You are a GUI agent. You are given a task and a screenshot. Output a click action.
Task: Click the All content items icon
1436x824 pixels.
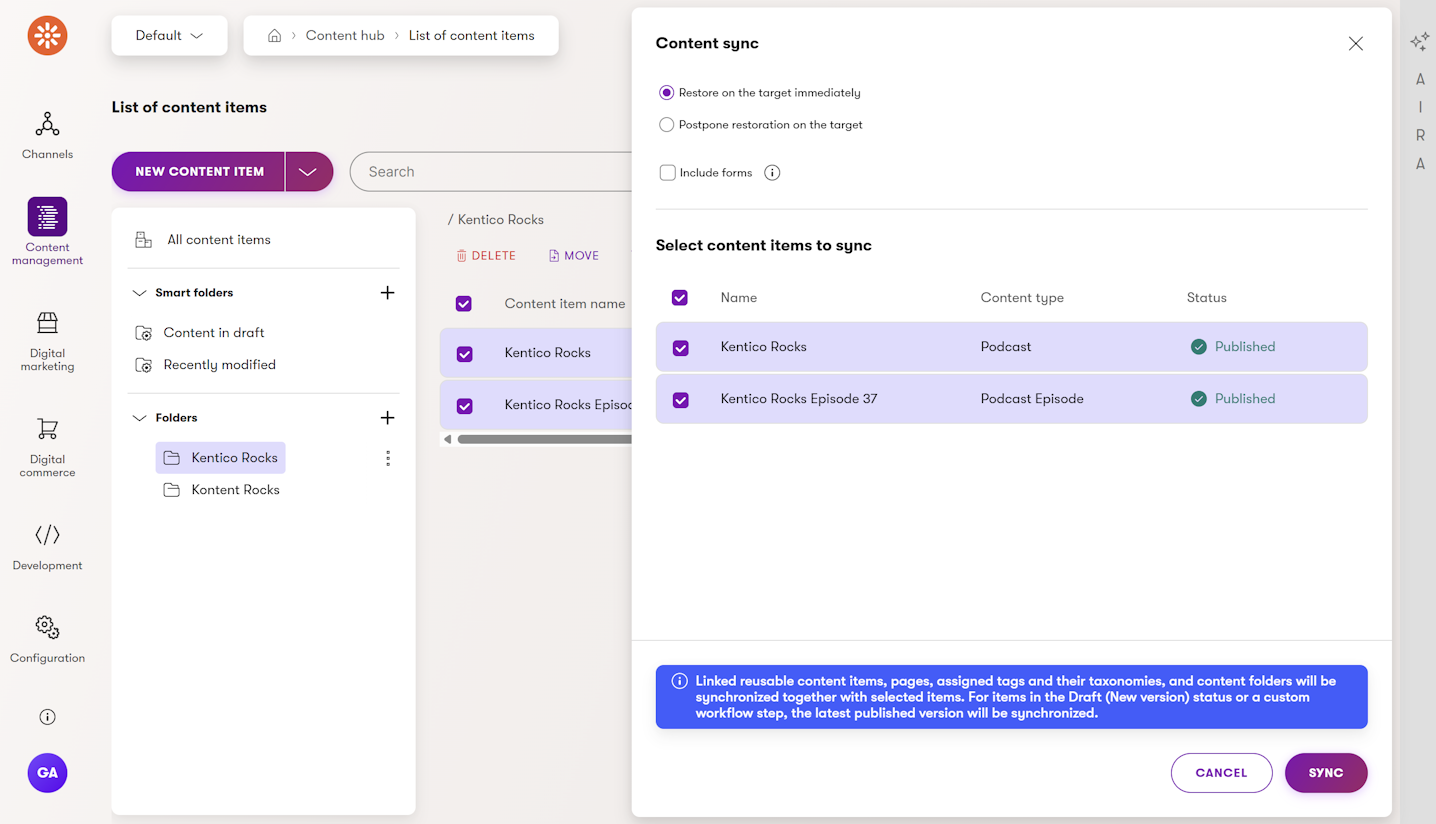click(x=144, y=240)
